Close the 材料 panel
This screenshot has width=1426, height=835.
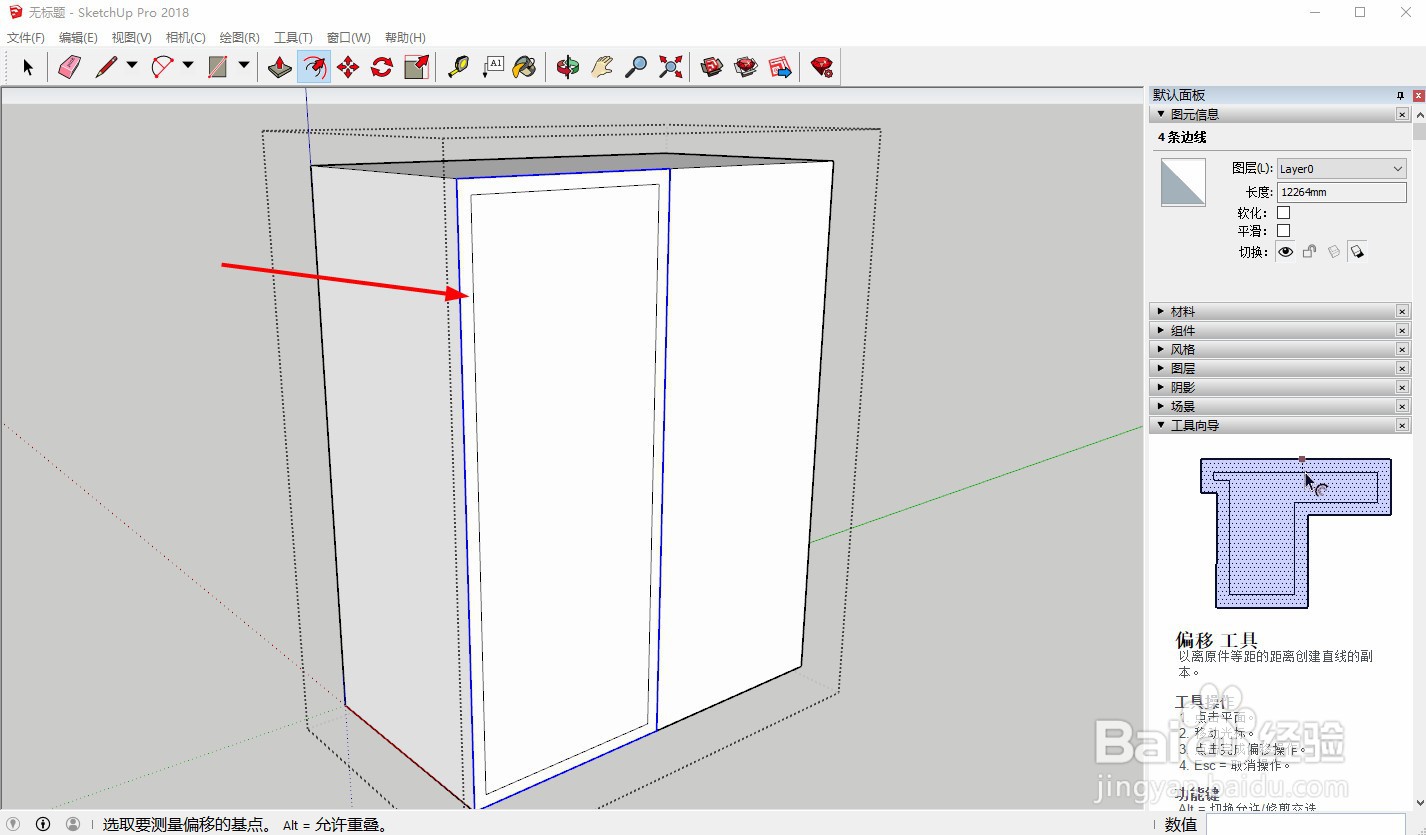coord(1402,312)
